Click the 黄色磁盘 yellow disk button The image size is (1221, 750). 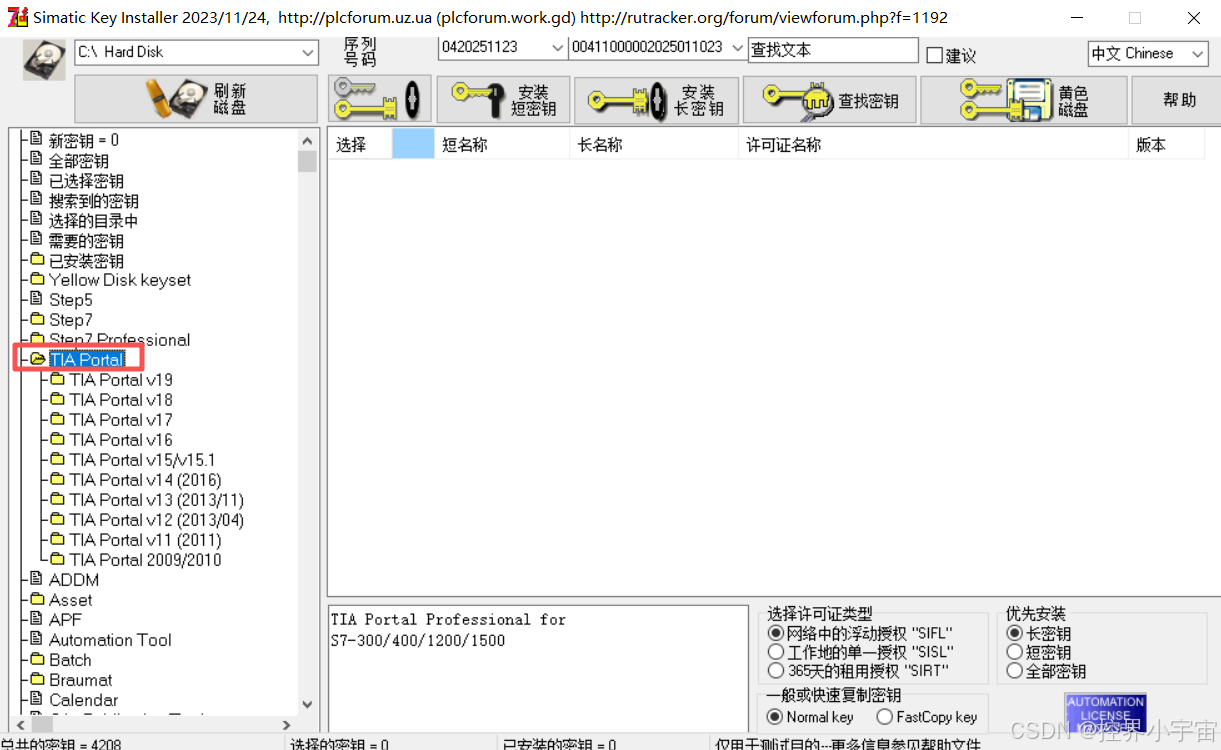1022,99
